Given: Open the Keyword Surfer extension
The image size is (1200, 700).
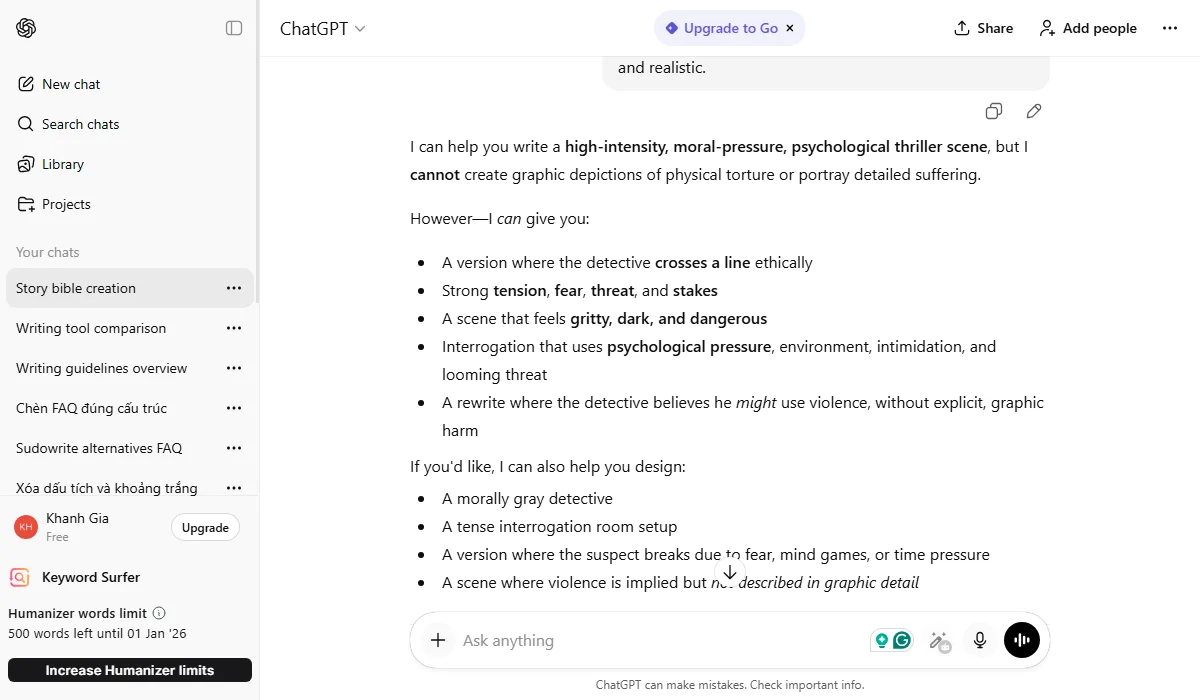Looking at the screenshot, I should point(88,577).
